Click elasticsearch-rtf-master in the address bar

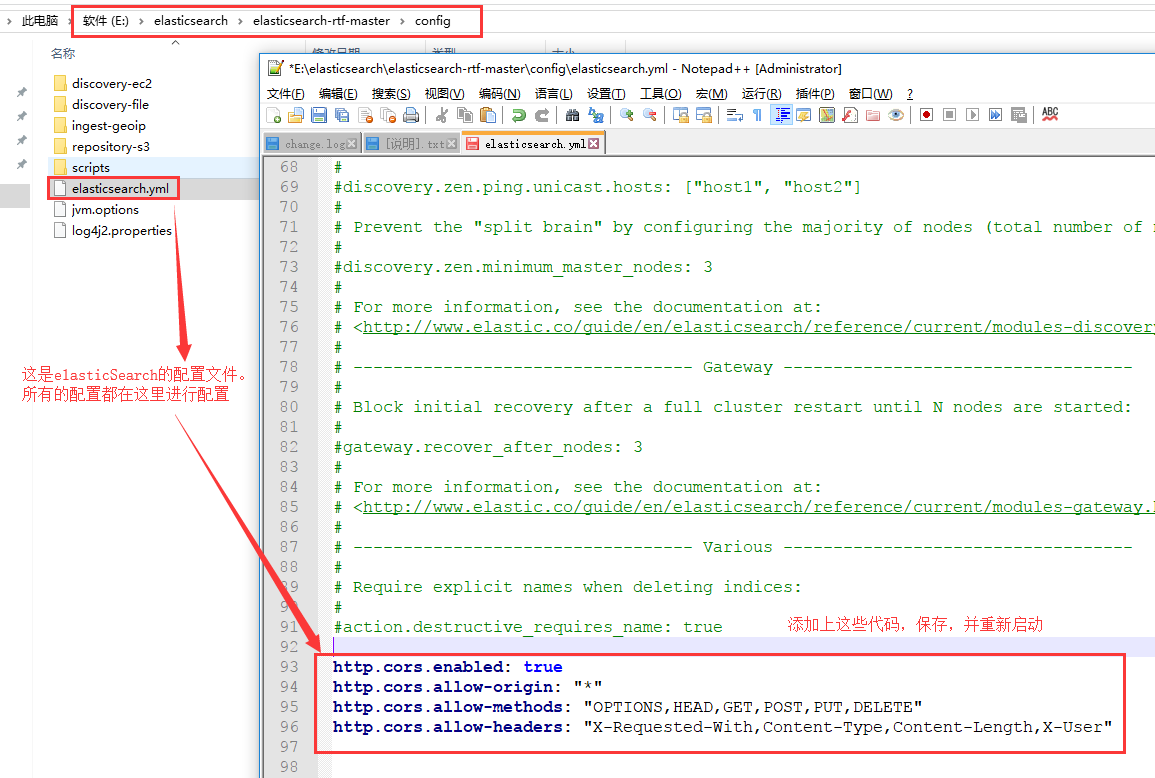(x=321, y=20)
